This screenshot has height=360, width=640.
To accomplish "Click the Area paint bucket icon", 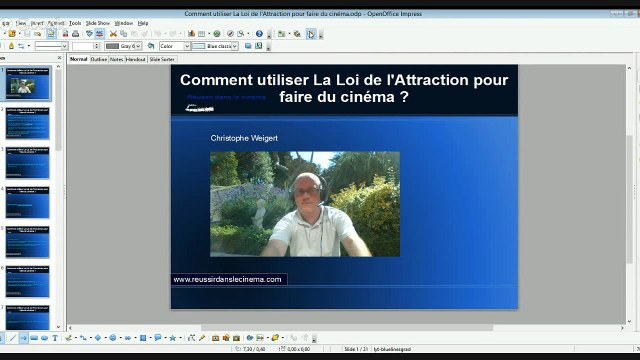I will coord(151,46).
